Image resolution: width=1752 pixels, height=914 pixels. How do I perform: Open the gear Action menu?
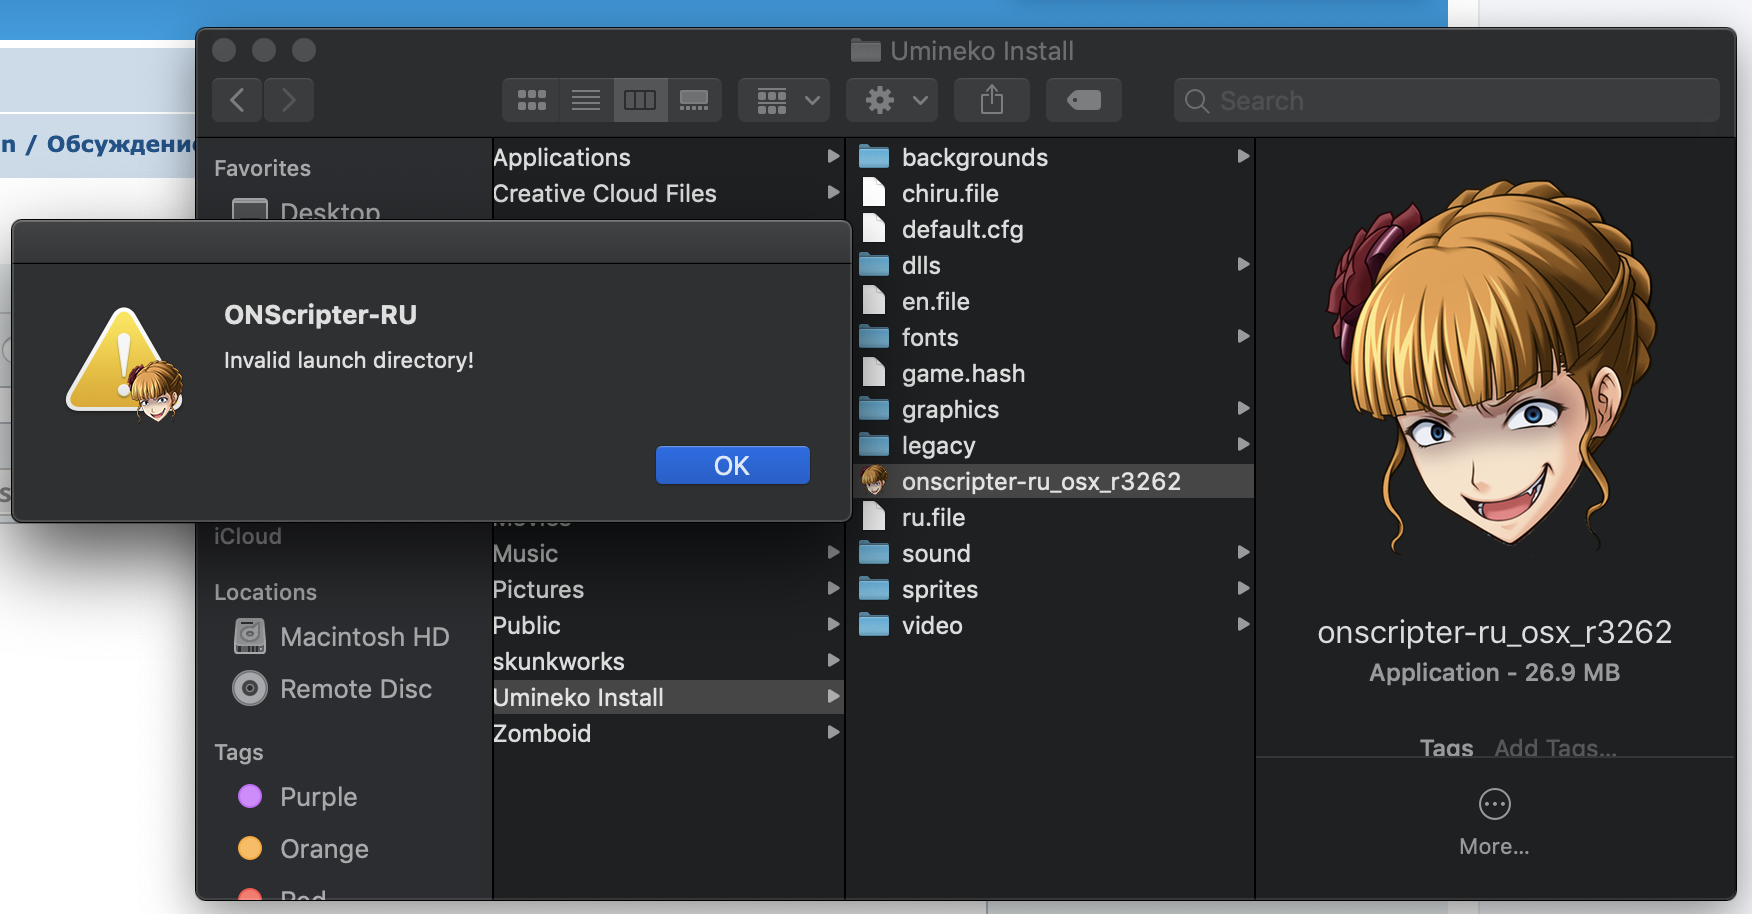tap(892, 100)
